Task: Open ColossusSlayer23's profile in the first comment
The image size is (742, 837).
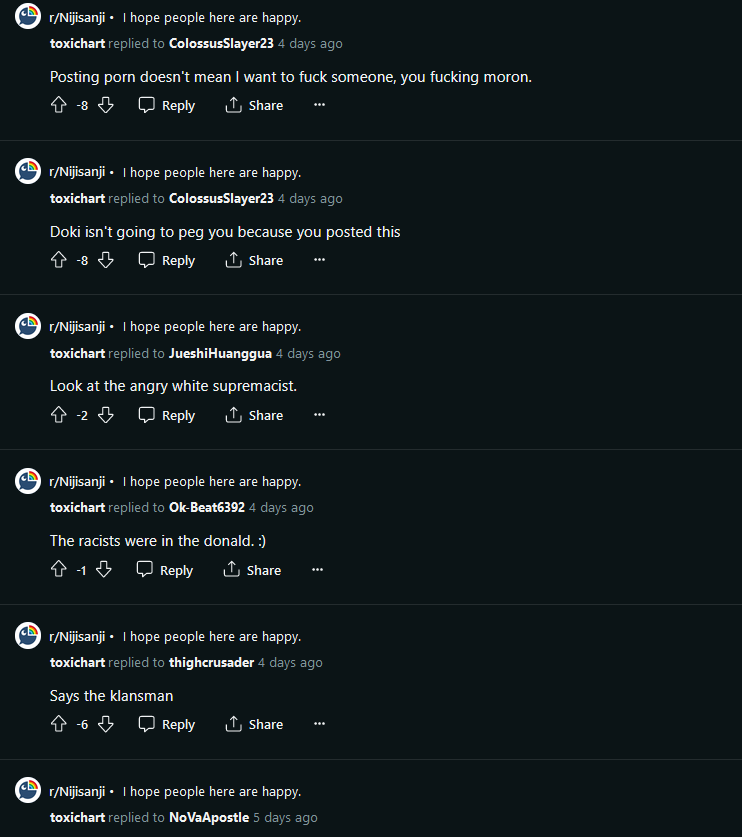Action: (x=221, y=44)
